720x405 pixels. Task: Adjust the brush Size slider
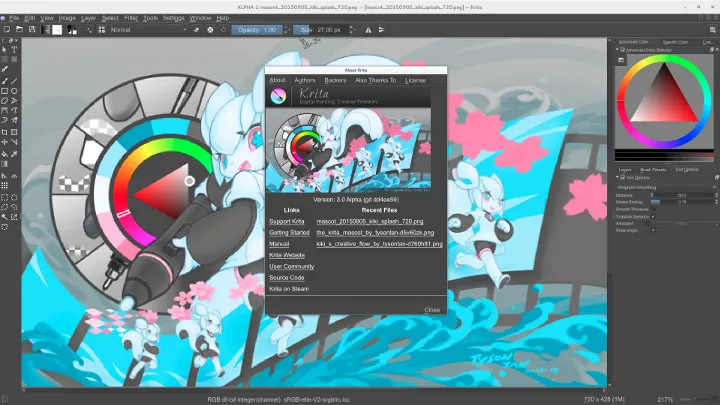pyautogui.click(x=320, y=30)
